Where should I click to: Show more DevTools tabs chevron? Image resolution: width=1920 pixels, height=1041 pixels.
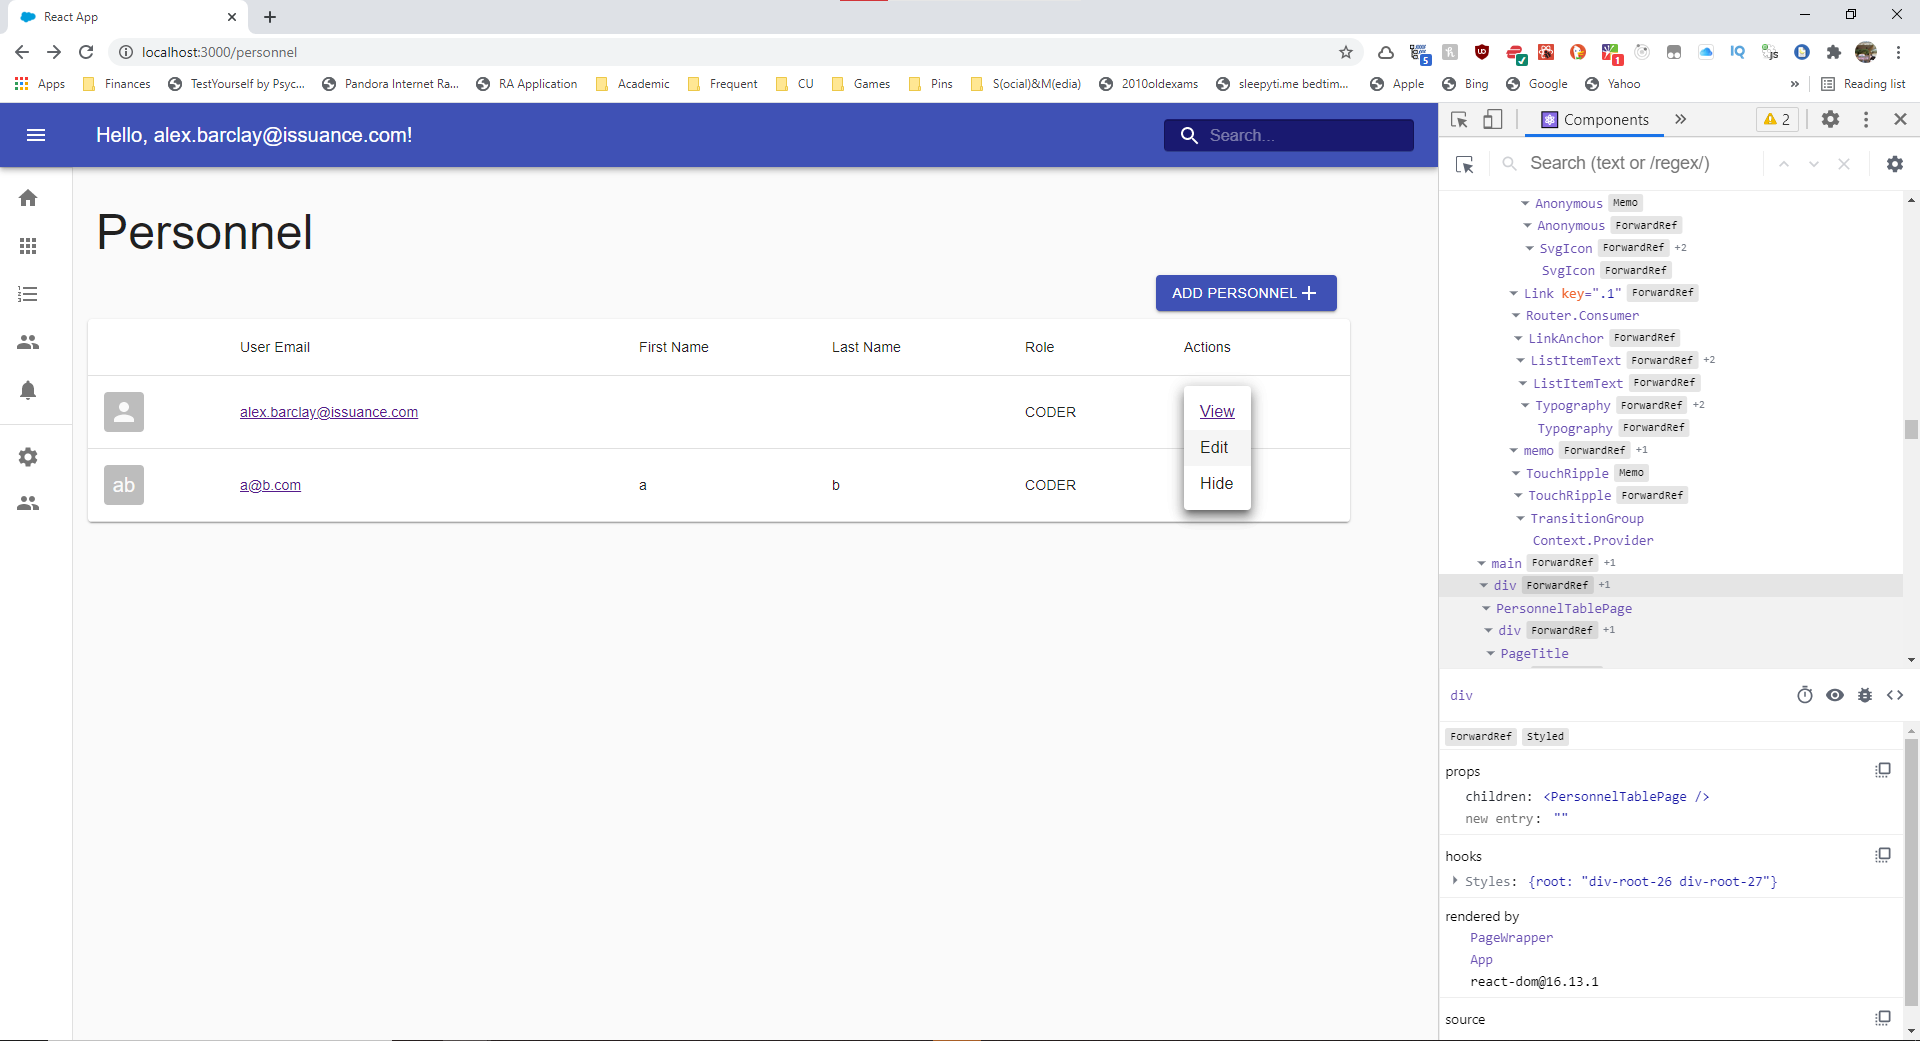[x=1681, y=119]
